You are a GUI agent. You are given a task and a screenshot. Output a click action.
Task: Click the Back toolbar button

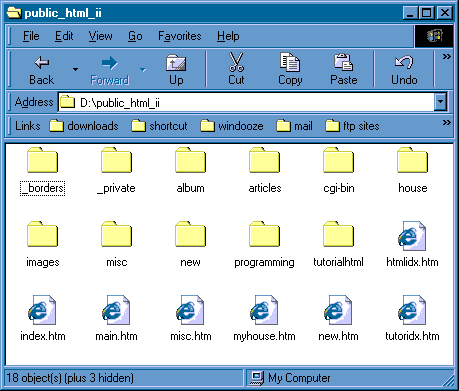(41, 70)
